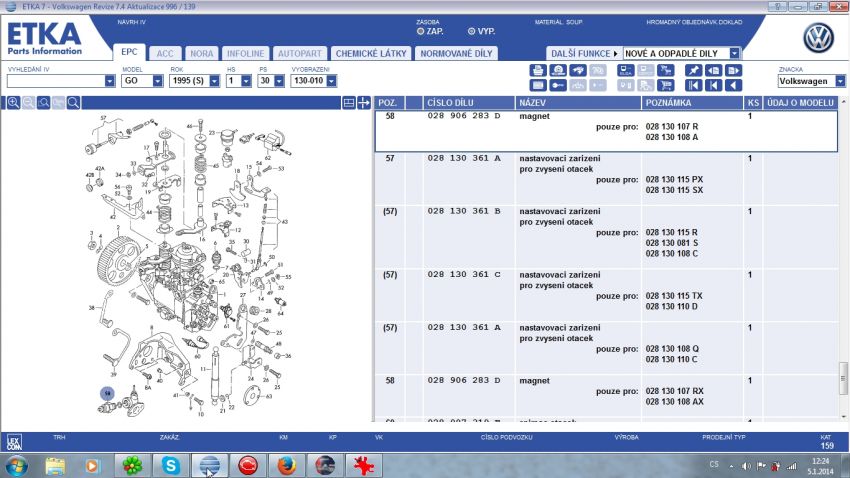Image resolution: width=850 pixels, height=478 pixels.
Task: Switch to the Chemické látky tab
Action: [x=371, y=53]
